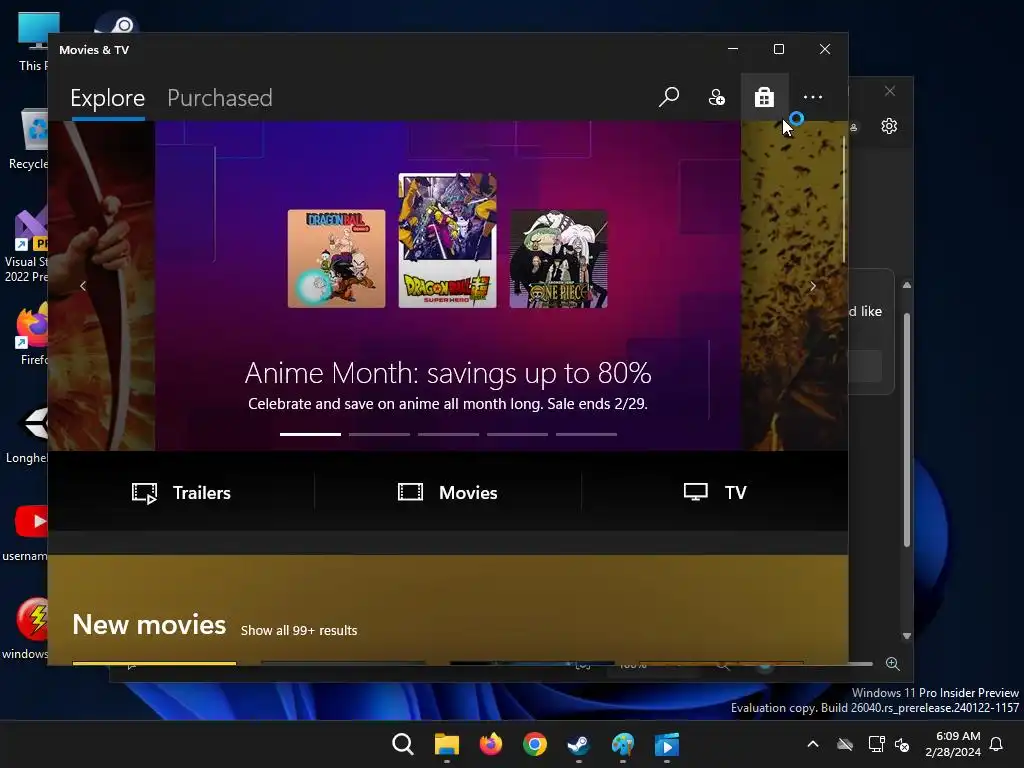The height and width of the screenshot is (768, 1024).
Task: Open the three-dot more options menu
Action: 812,97
